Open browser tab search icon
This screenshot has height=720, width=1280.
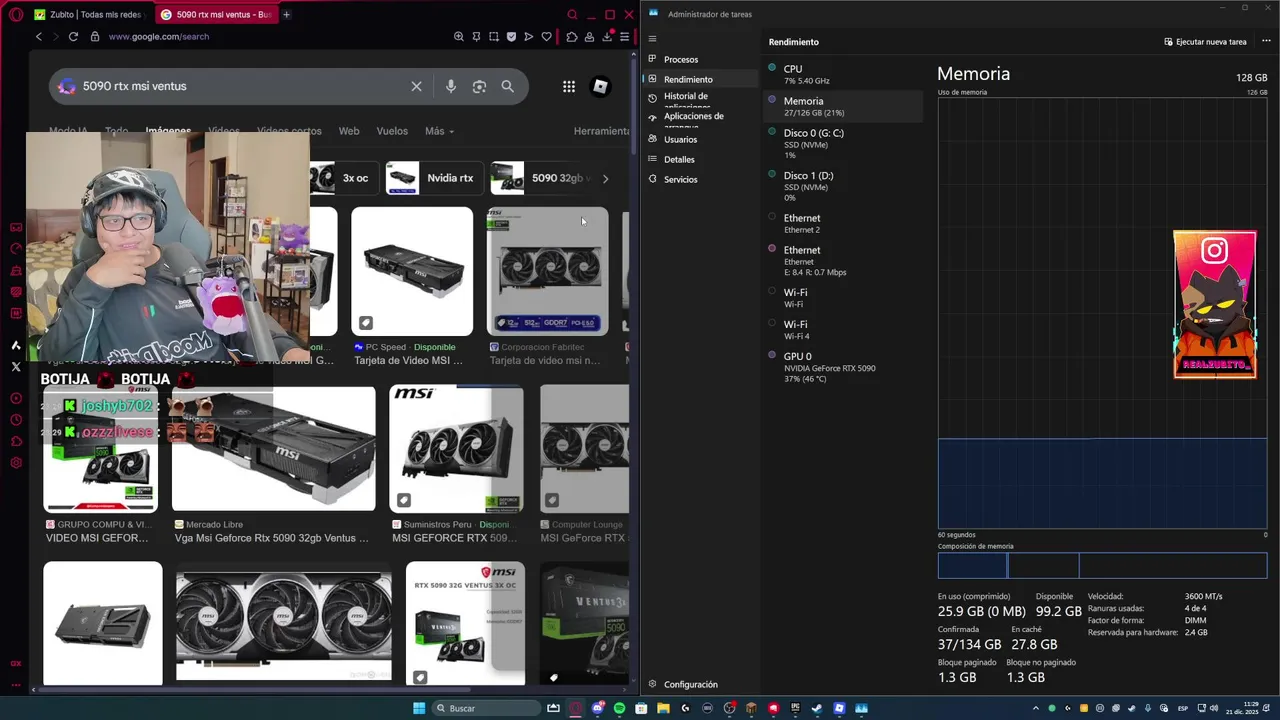[572, 15]
